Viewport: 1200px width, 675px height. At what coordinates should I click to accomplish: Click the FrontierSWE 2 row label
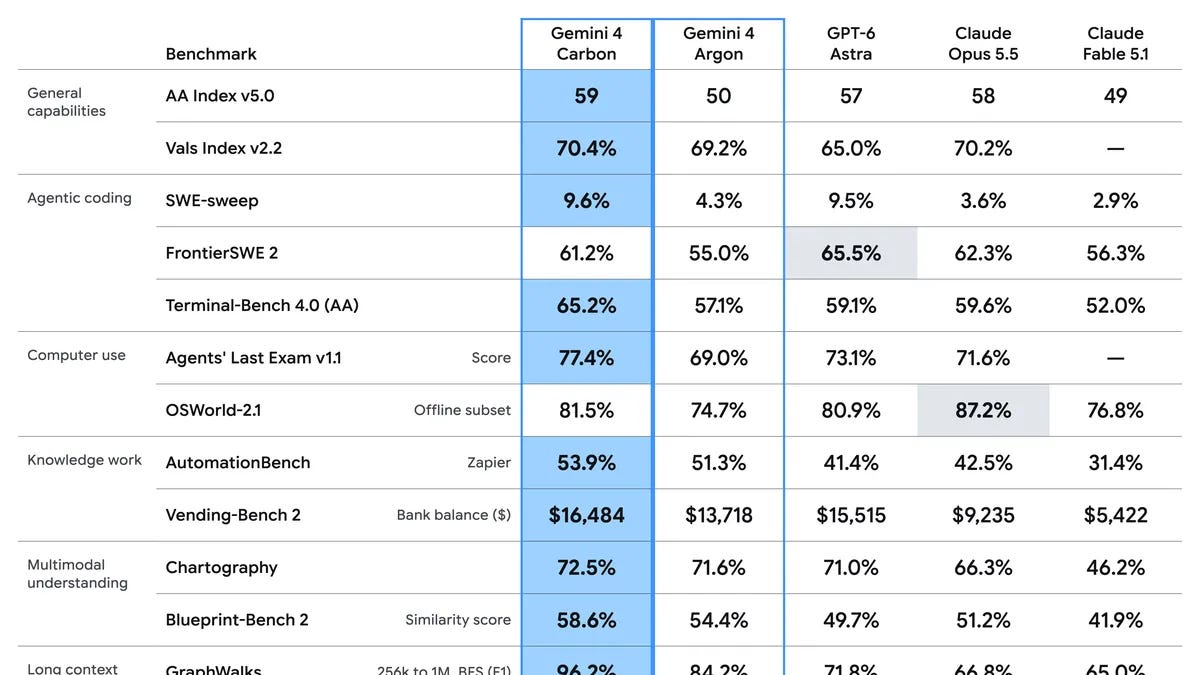[222, 253]
